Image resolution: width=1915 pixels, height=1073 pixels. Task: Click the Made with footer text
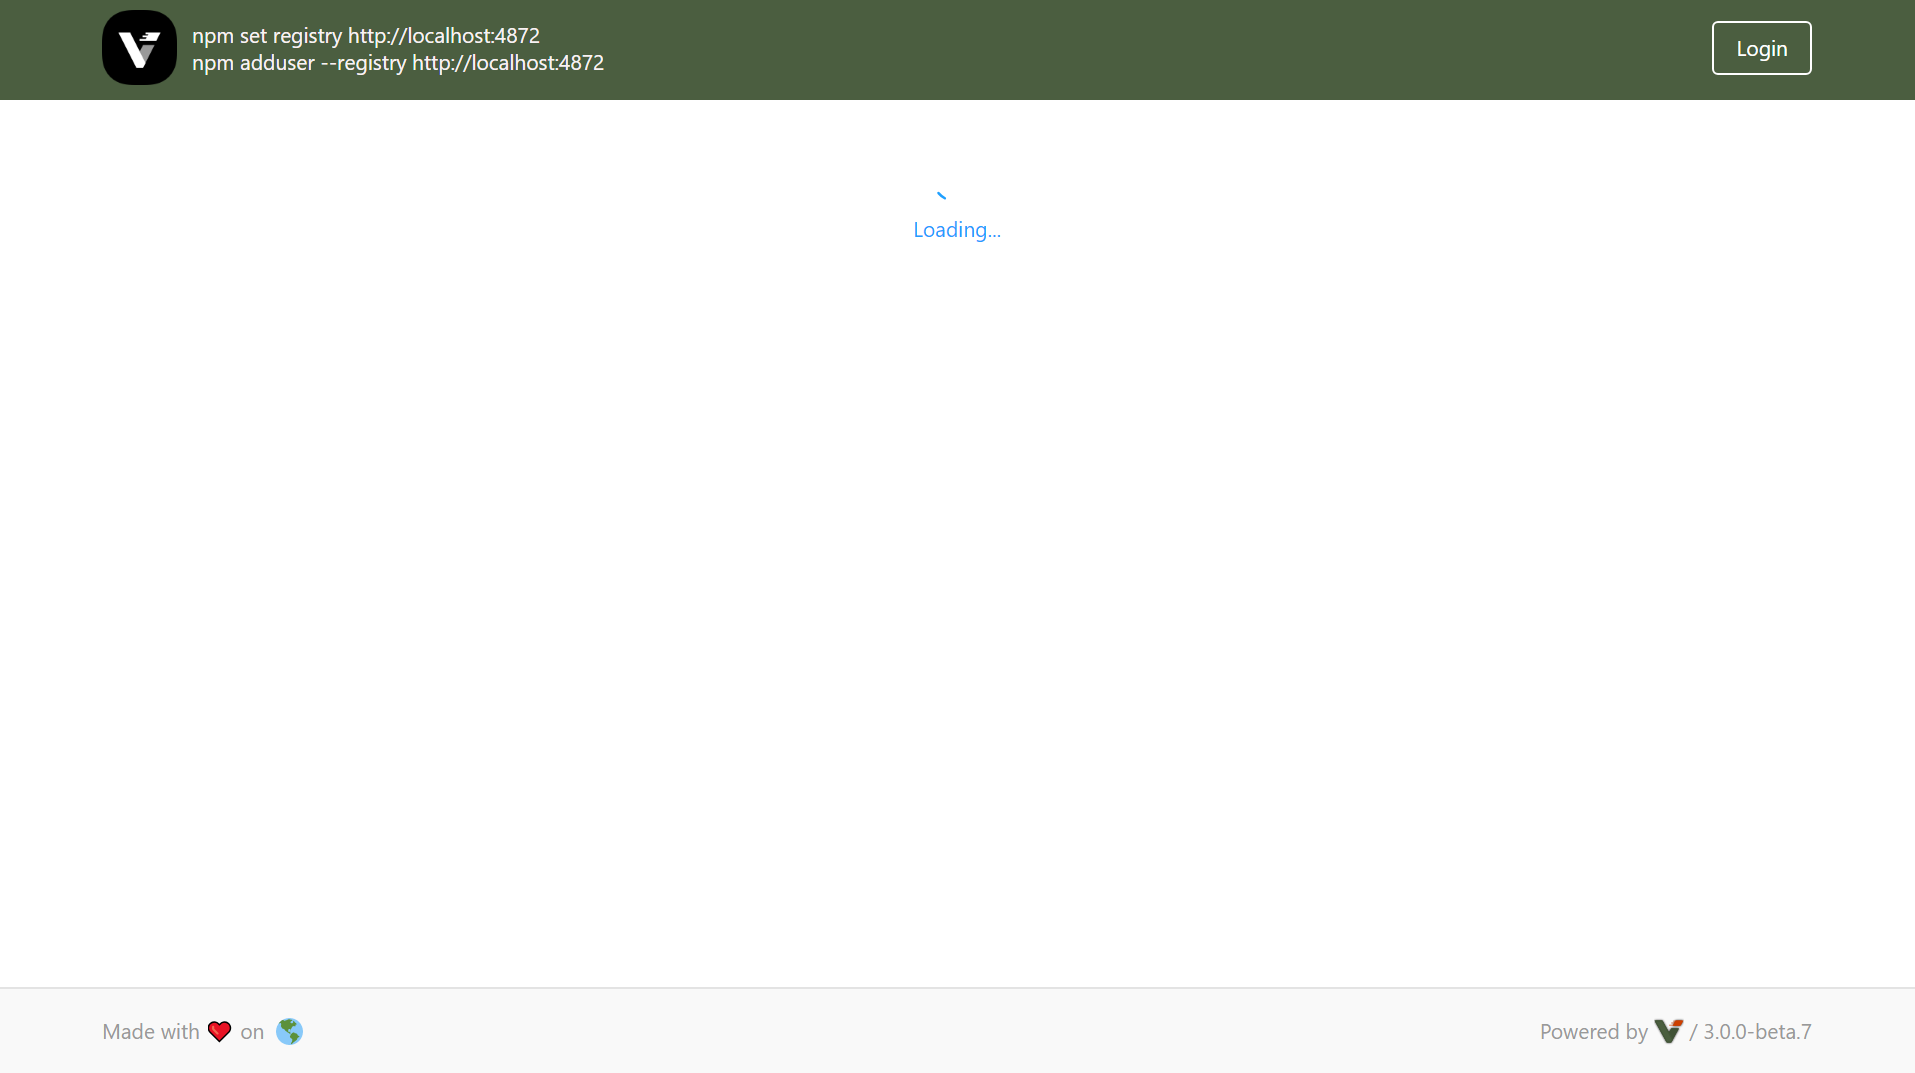pyautogui.click(x=151, y=1031)
